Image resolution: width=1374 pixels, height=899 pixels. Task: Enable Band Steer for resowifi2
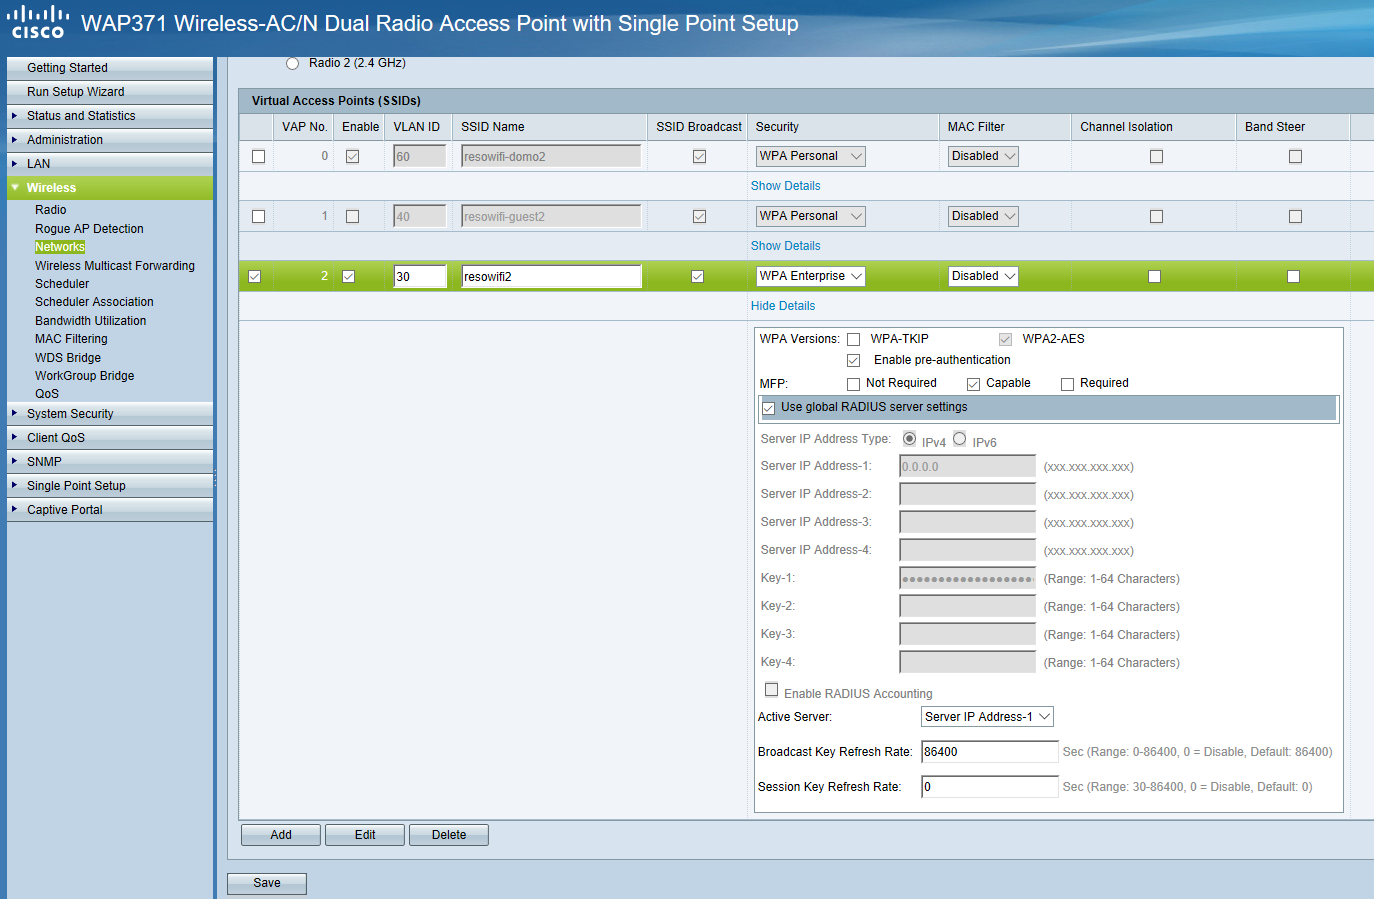click(1294, 277)
